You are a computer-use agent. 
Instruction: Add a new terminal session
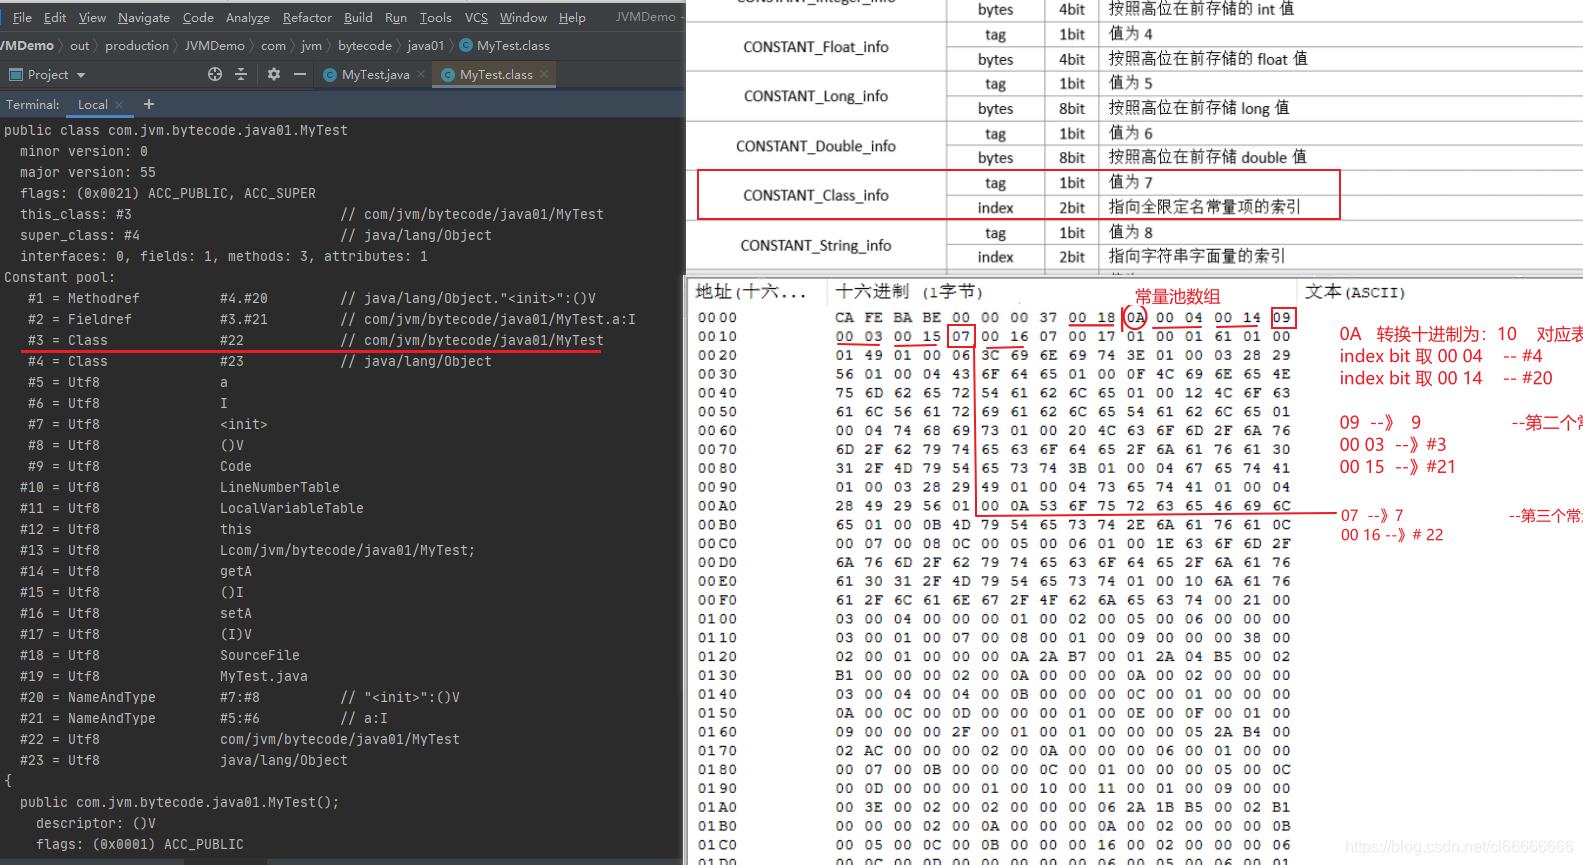point(148,104)
